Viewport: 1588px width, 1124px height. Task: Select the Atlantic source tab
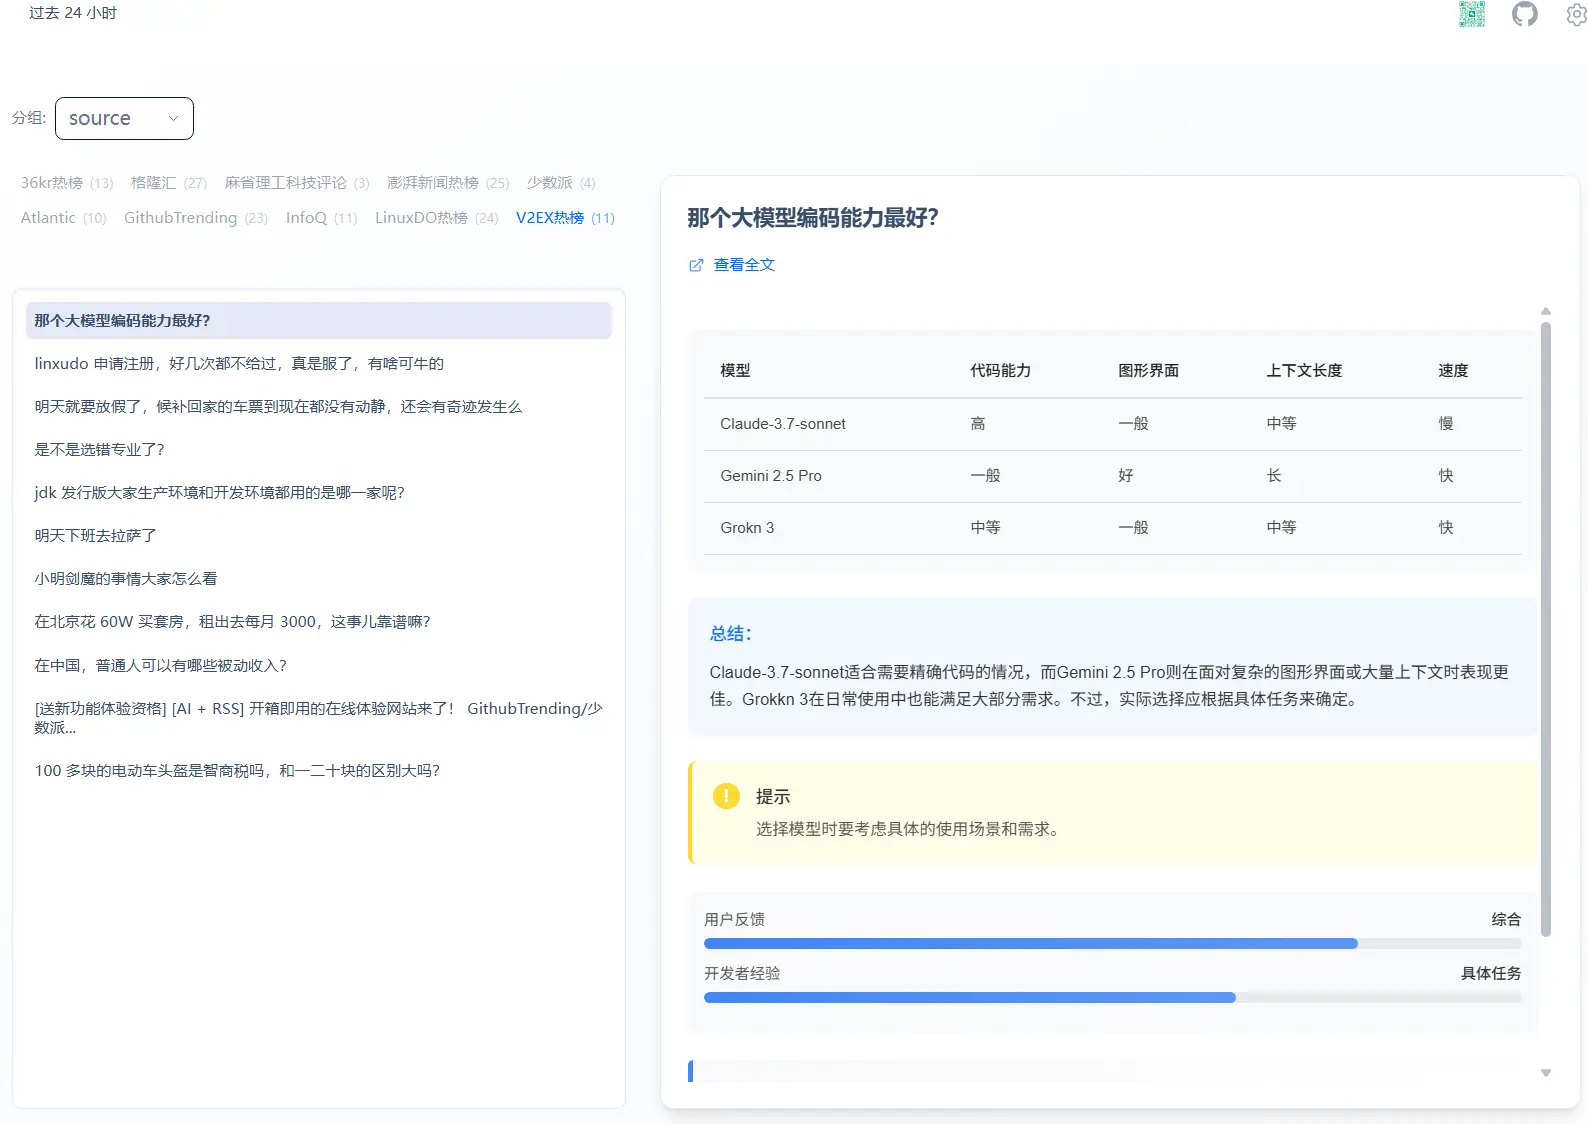tap(63, 218)
